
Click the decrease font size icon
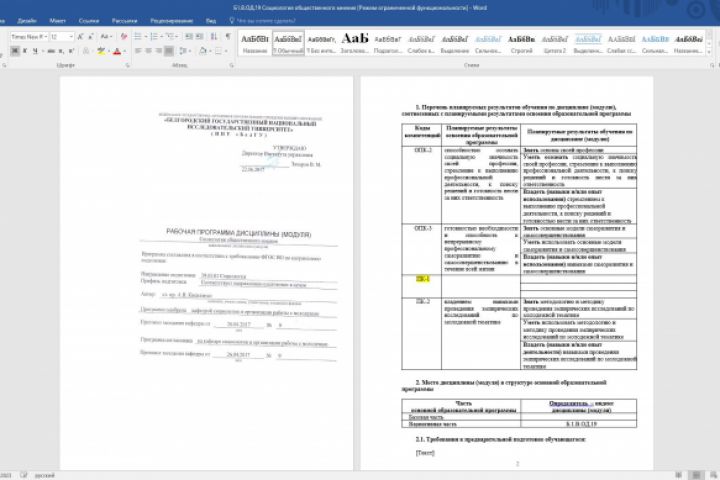(90, 36)
